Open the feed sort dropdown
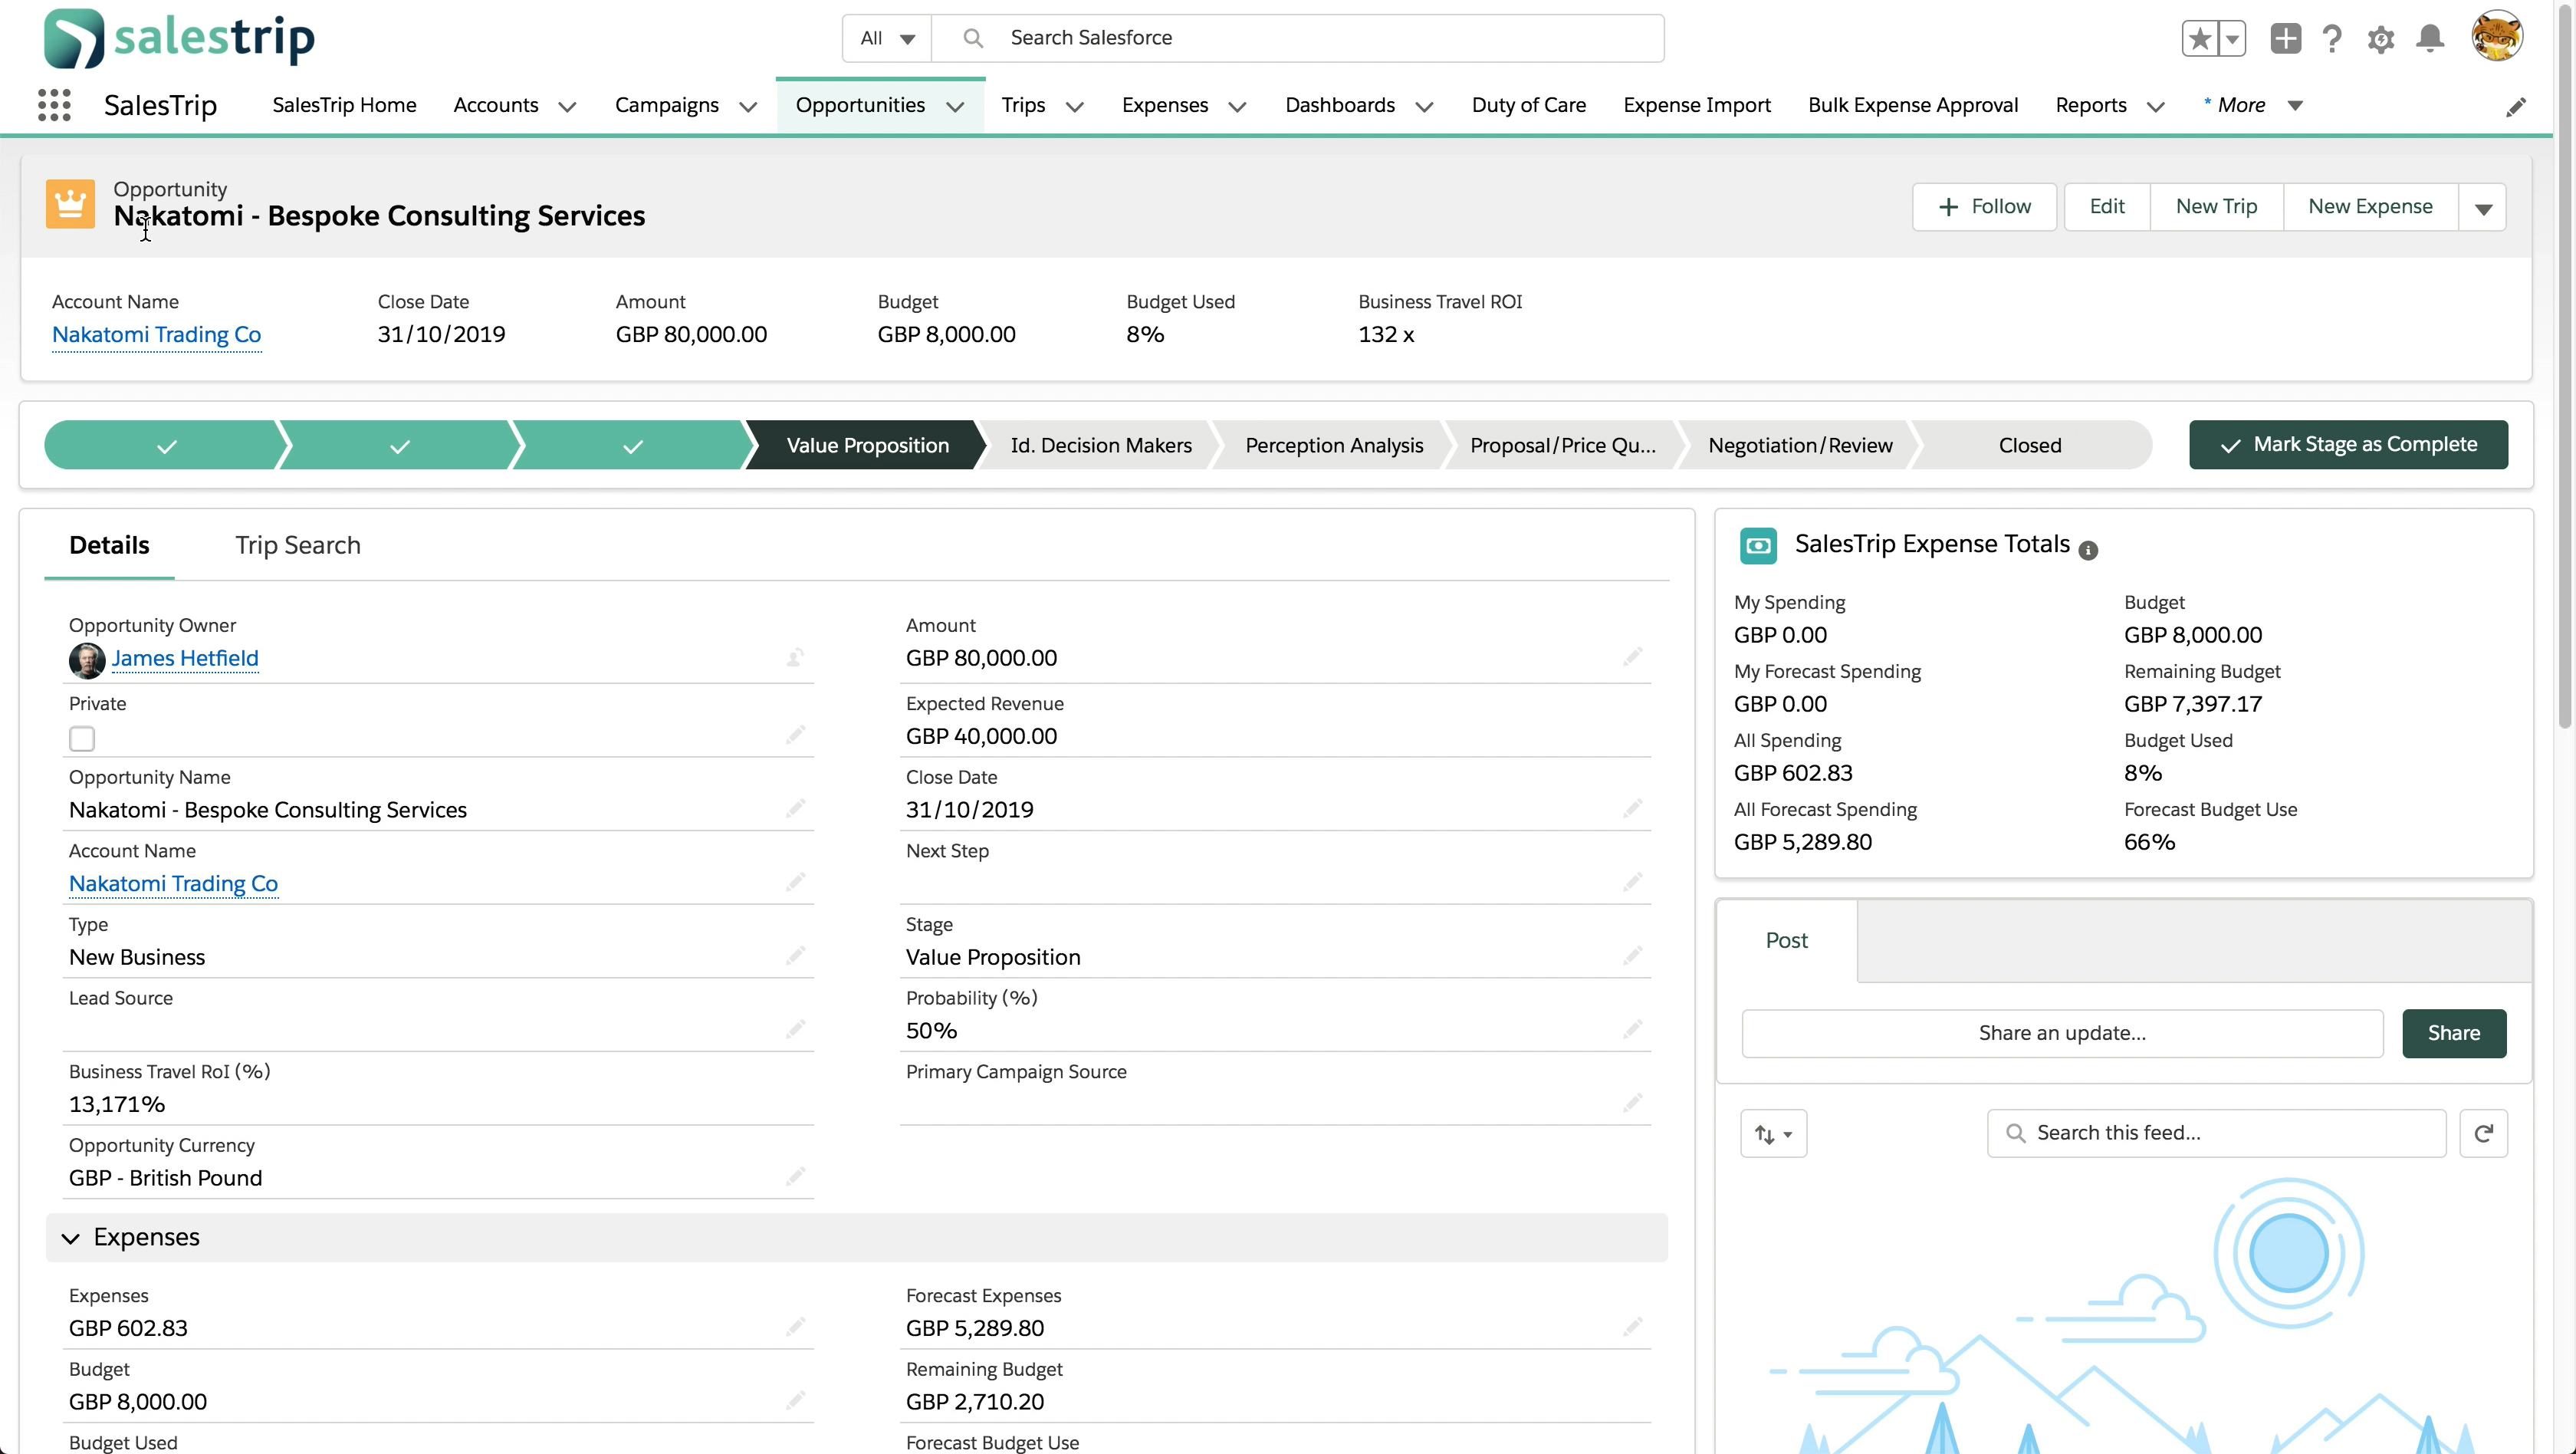Image resolution: width=2576 pixels, height=1454 pixels. click(1773, 1134)
